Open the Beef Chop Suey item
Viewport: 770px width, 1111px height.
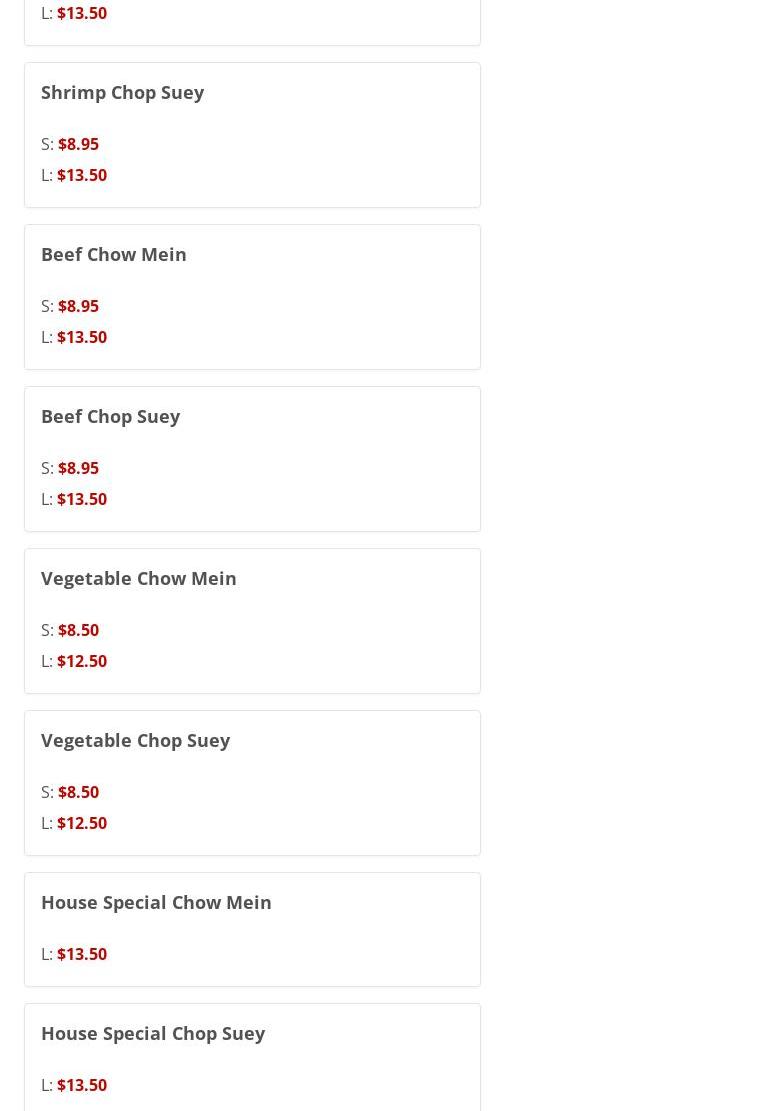tap(110, 416)
